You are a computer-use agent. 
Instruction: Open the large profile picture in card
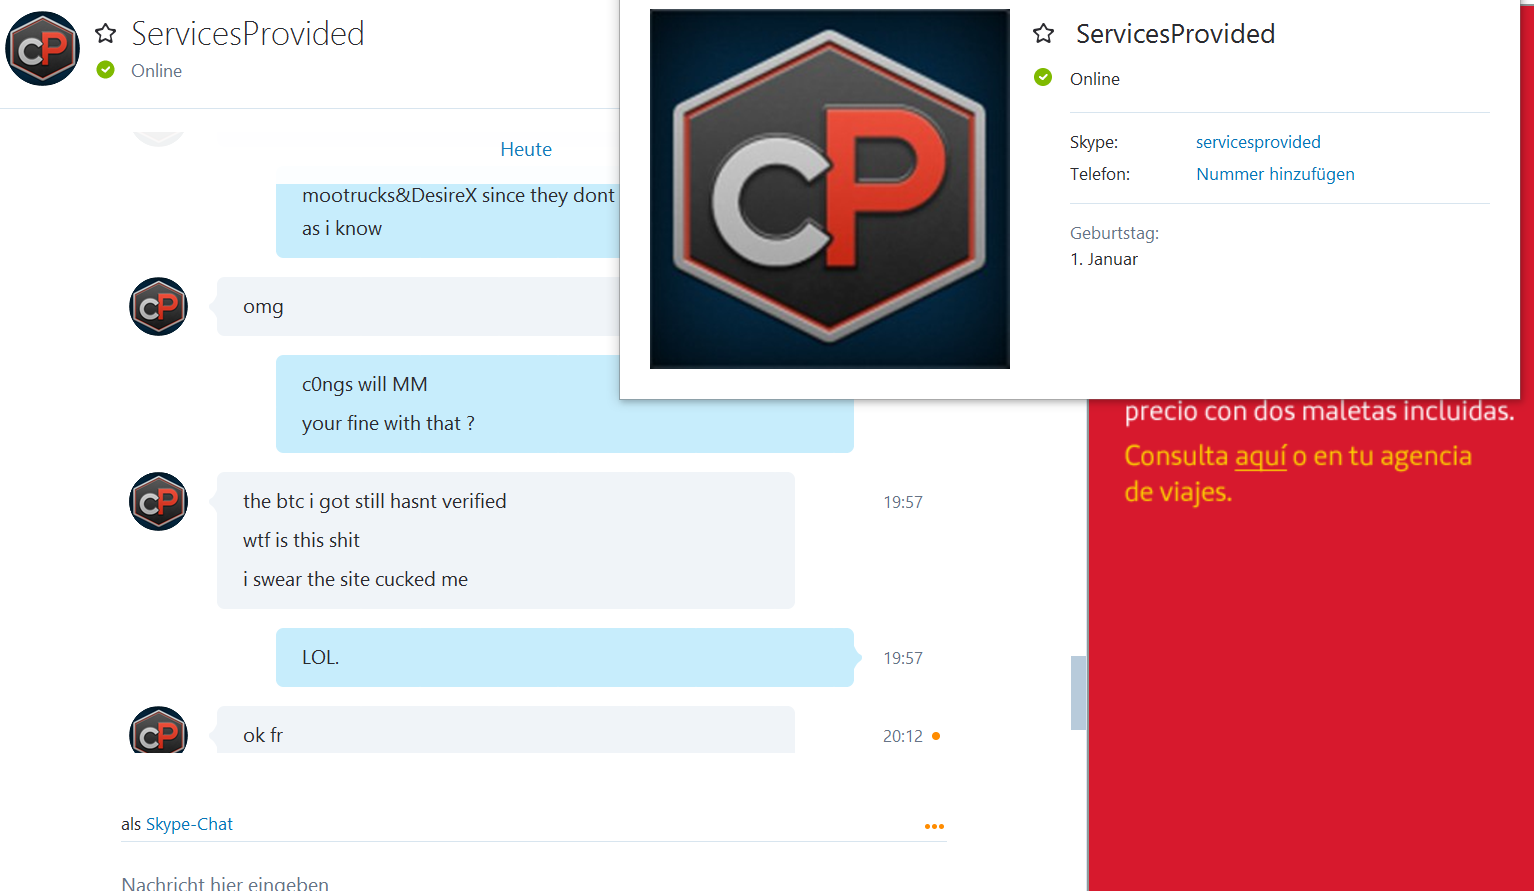[x=829, y=189]
